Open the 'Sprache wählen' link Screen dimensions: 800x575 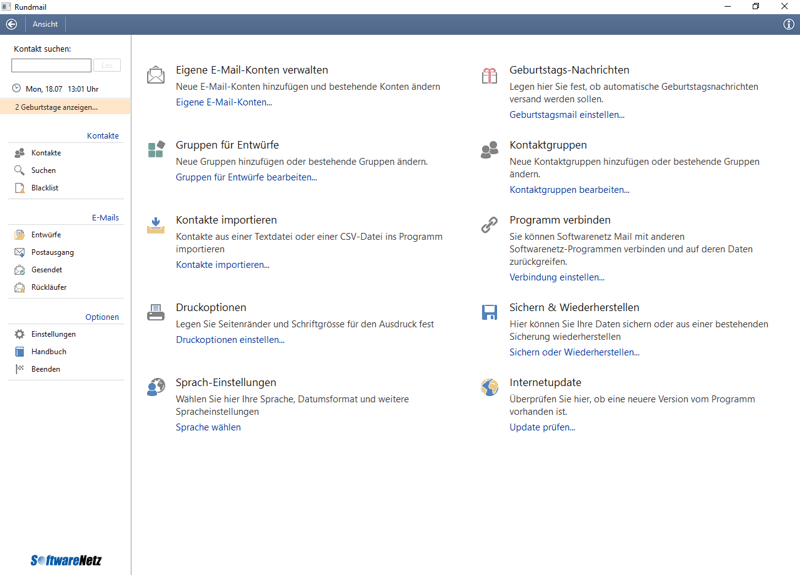coord(208,427)
